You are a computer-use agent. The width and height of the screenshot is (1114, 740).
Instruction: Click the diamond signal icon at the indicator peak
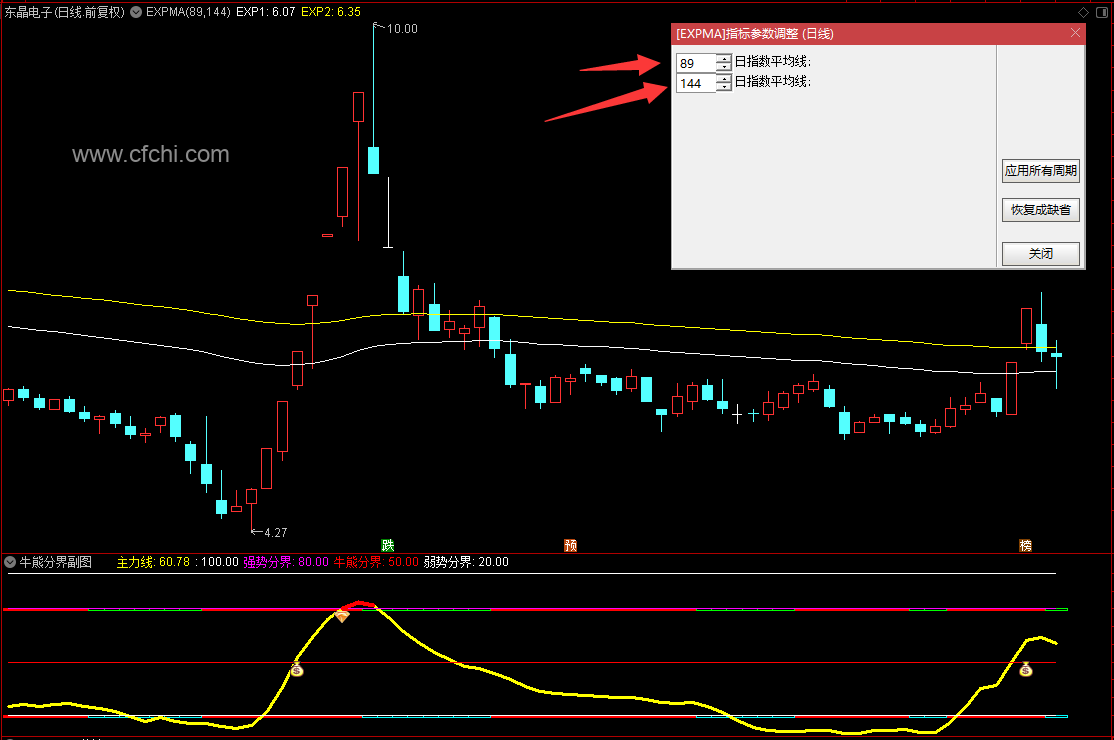(342, 616)
